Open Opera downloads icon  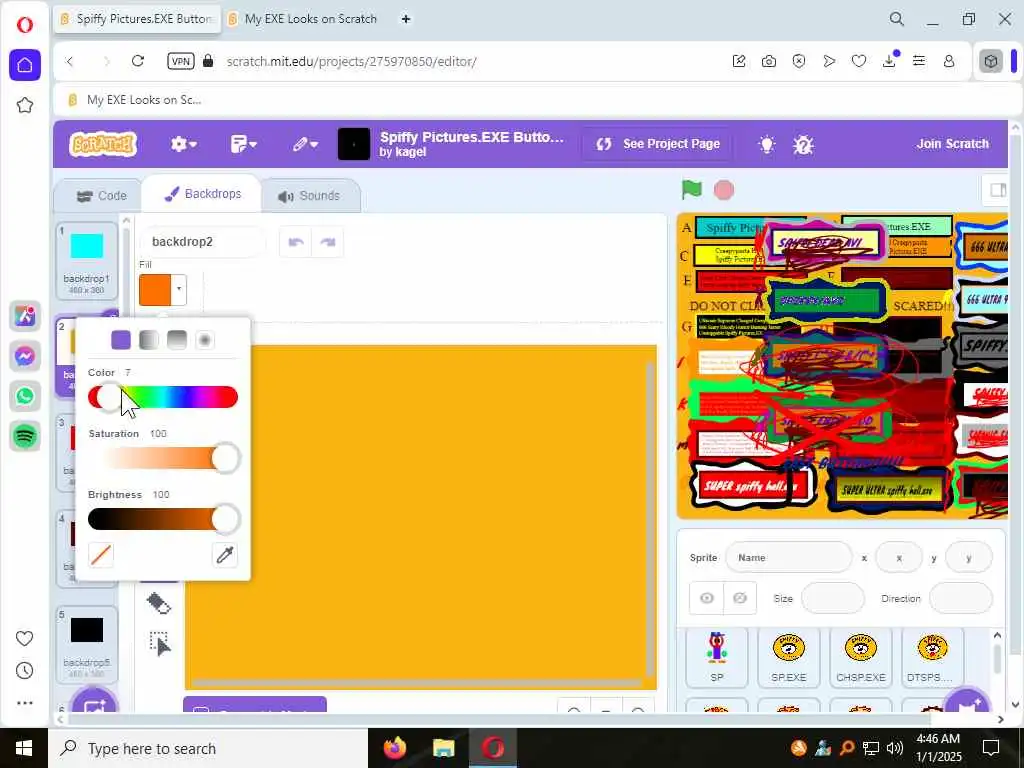pos(889,61)
